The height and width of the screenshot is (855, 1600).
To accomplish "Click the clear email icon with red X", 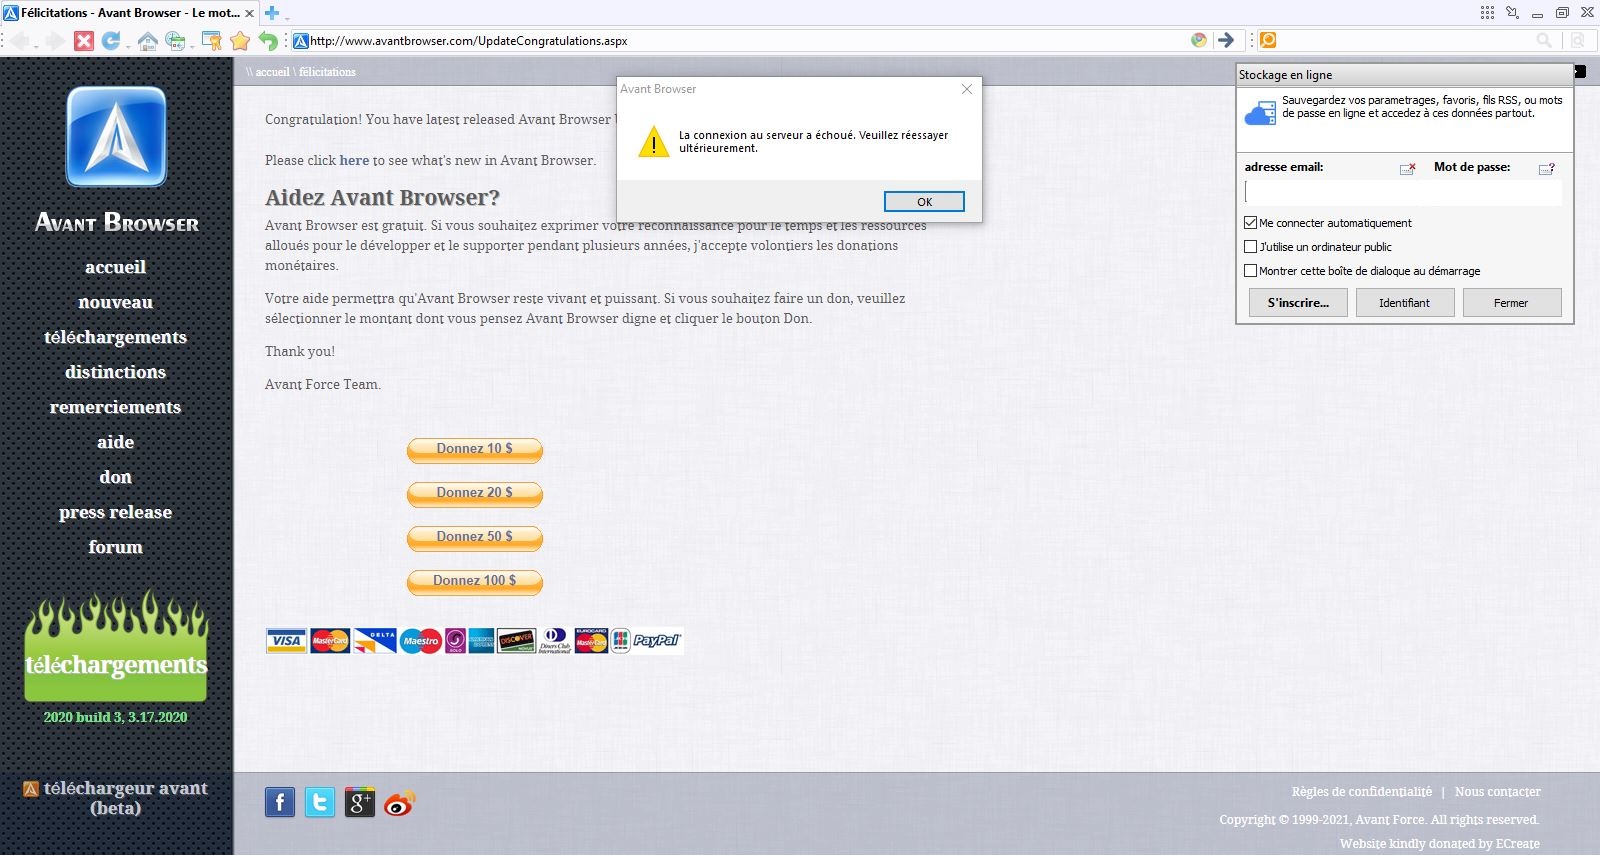I will 1407,168.
